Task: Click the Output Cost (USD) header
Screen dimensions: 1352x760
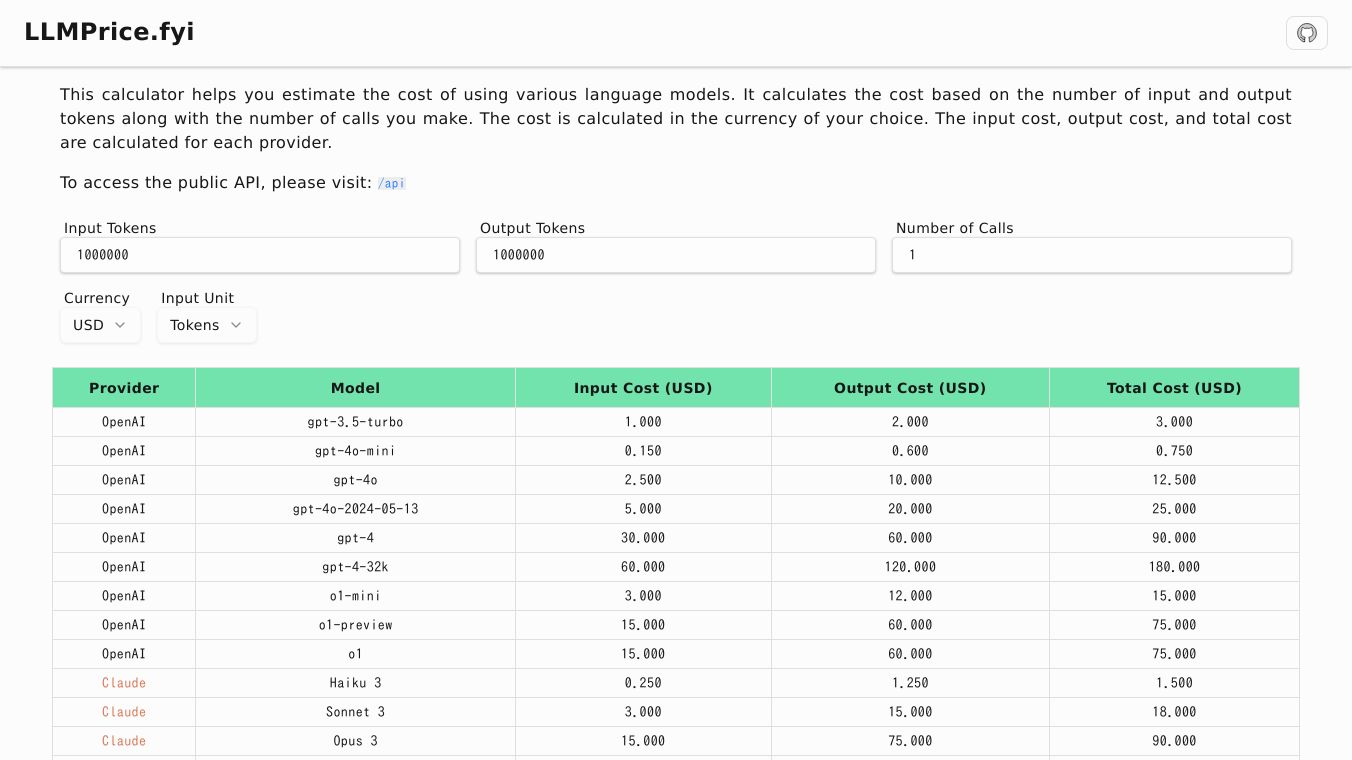Action: click(910, 388)
